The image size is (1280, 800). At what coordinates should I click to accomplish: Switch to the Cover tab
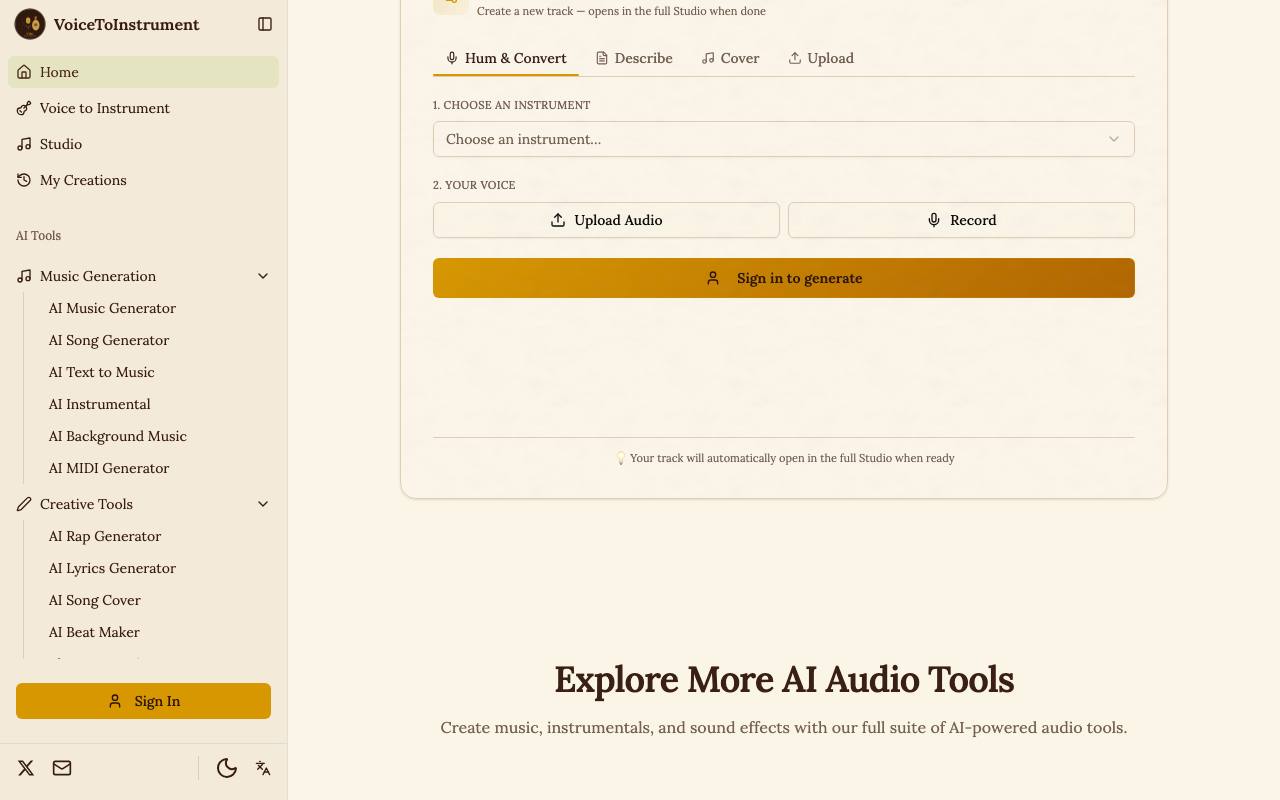pos(731,58)
